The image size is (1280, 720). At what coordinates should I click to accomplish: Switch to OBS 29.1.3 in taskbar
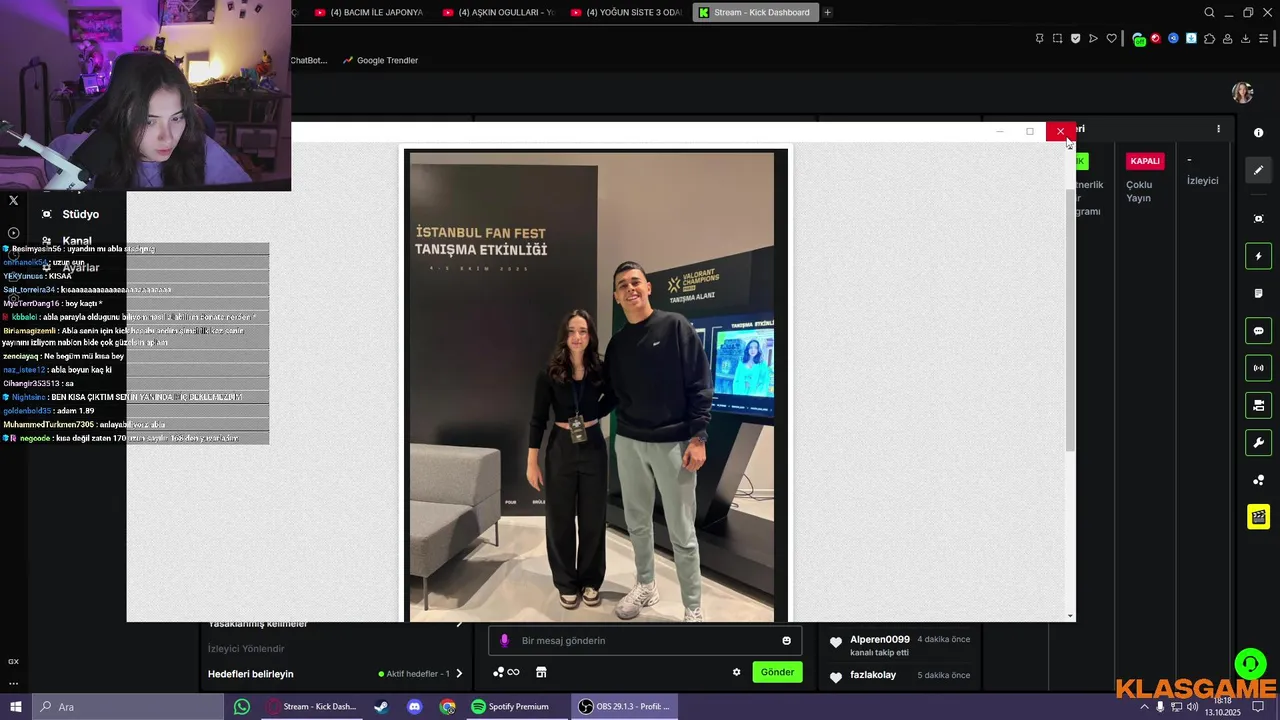[x=626, y=707]
